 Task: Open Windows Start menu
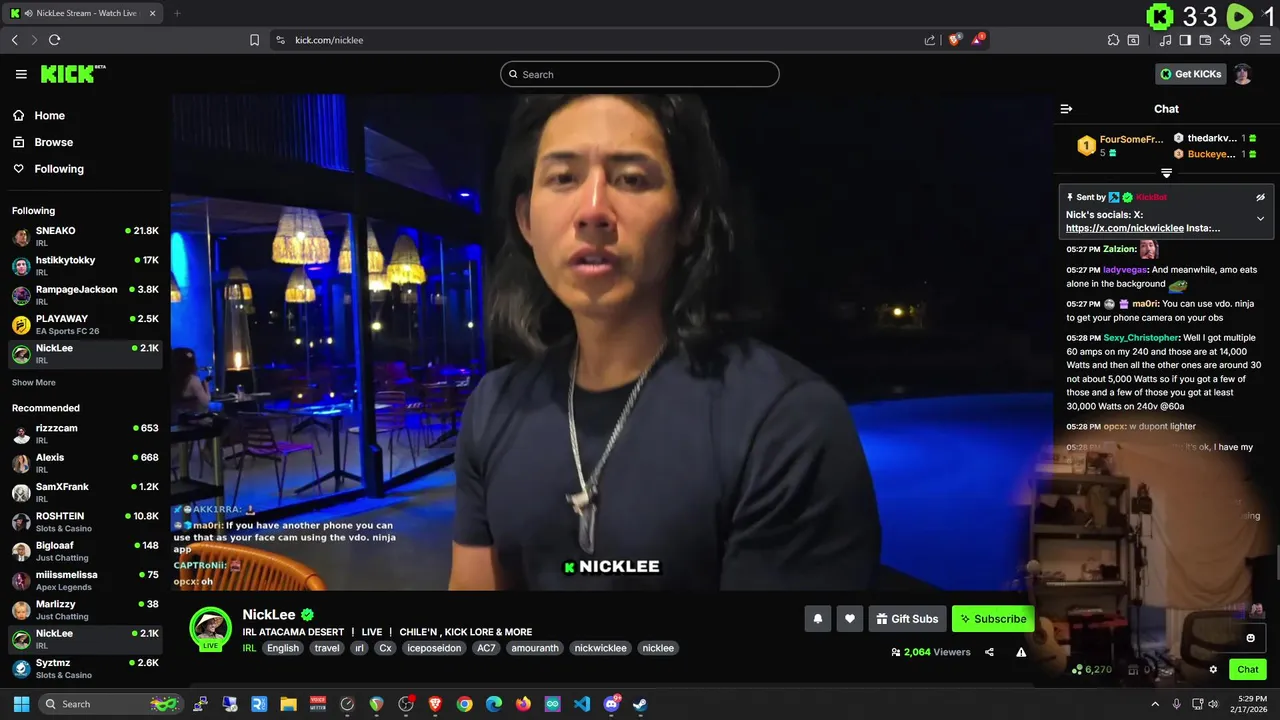point(21,704)
